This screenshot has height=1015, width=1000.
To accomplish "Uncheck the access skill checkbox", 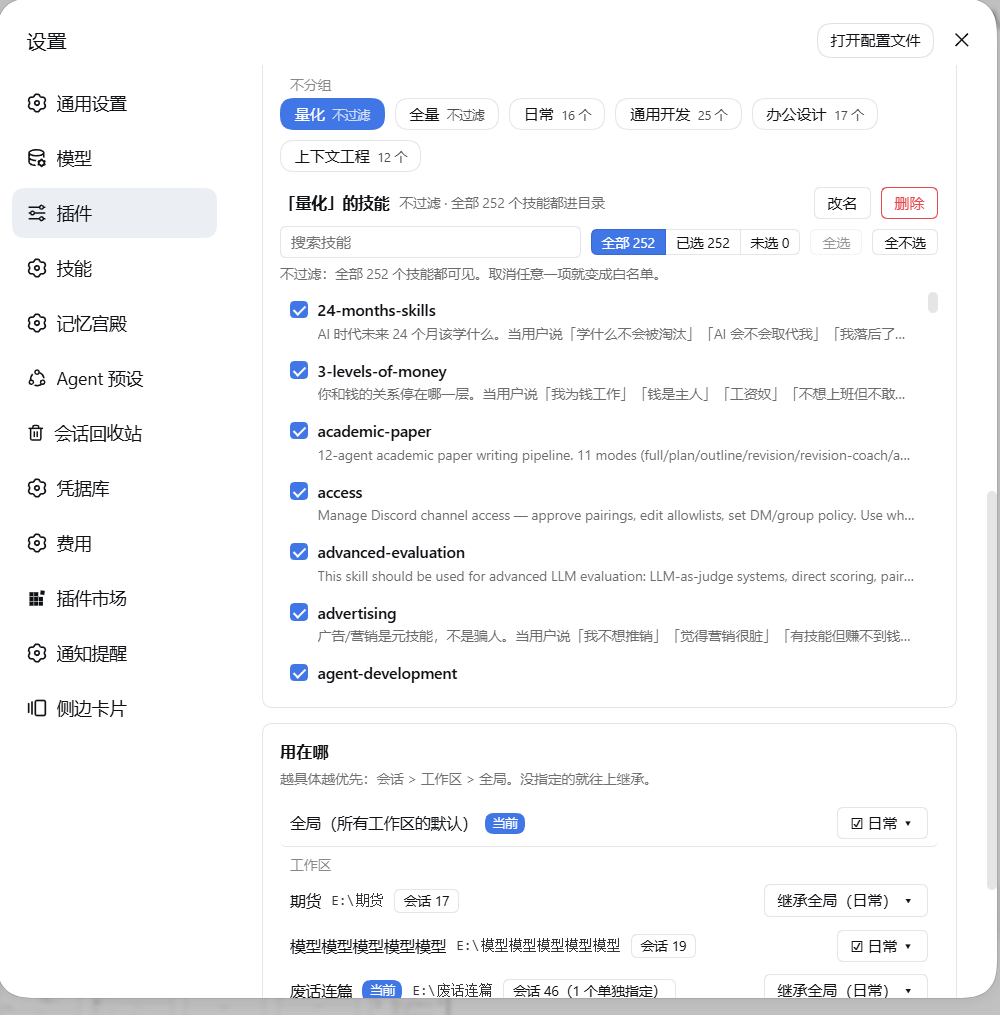I will click(x=299, y=491).
